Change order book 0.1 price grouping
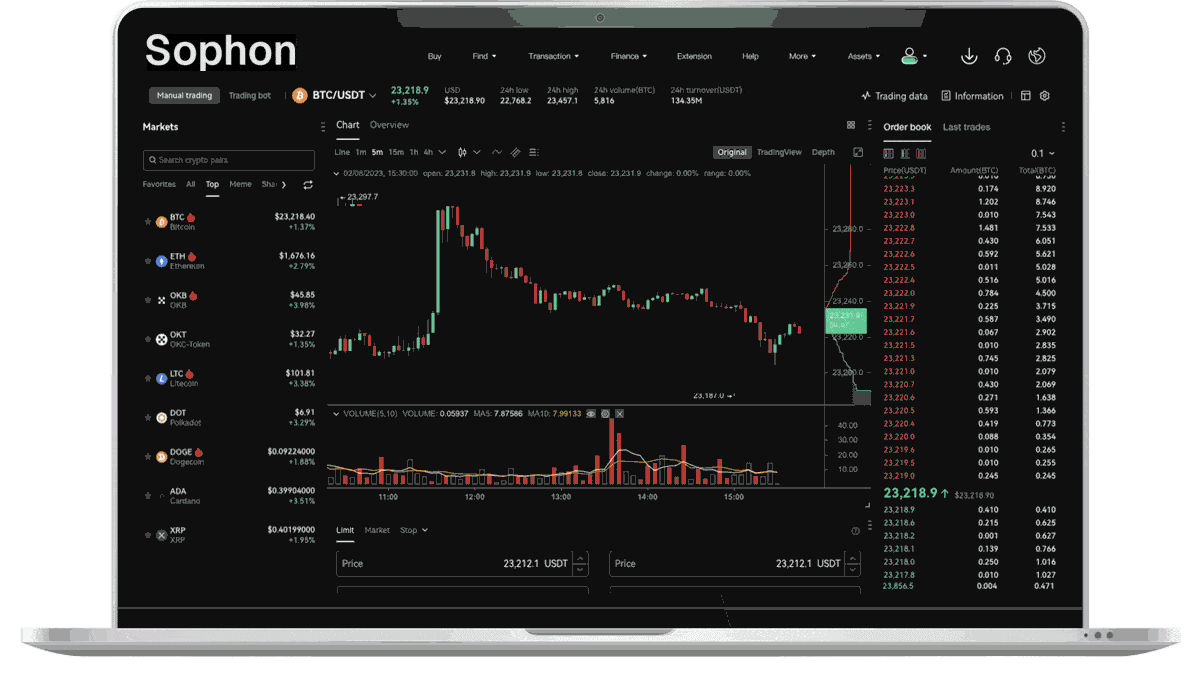 1043,153
